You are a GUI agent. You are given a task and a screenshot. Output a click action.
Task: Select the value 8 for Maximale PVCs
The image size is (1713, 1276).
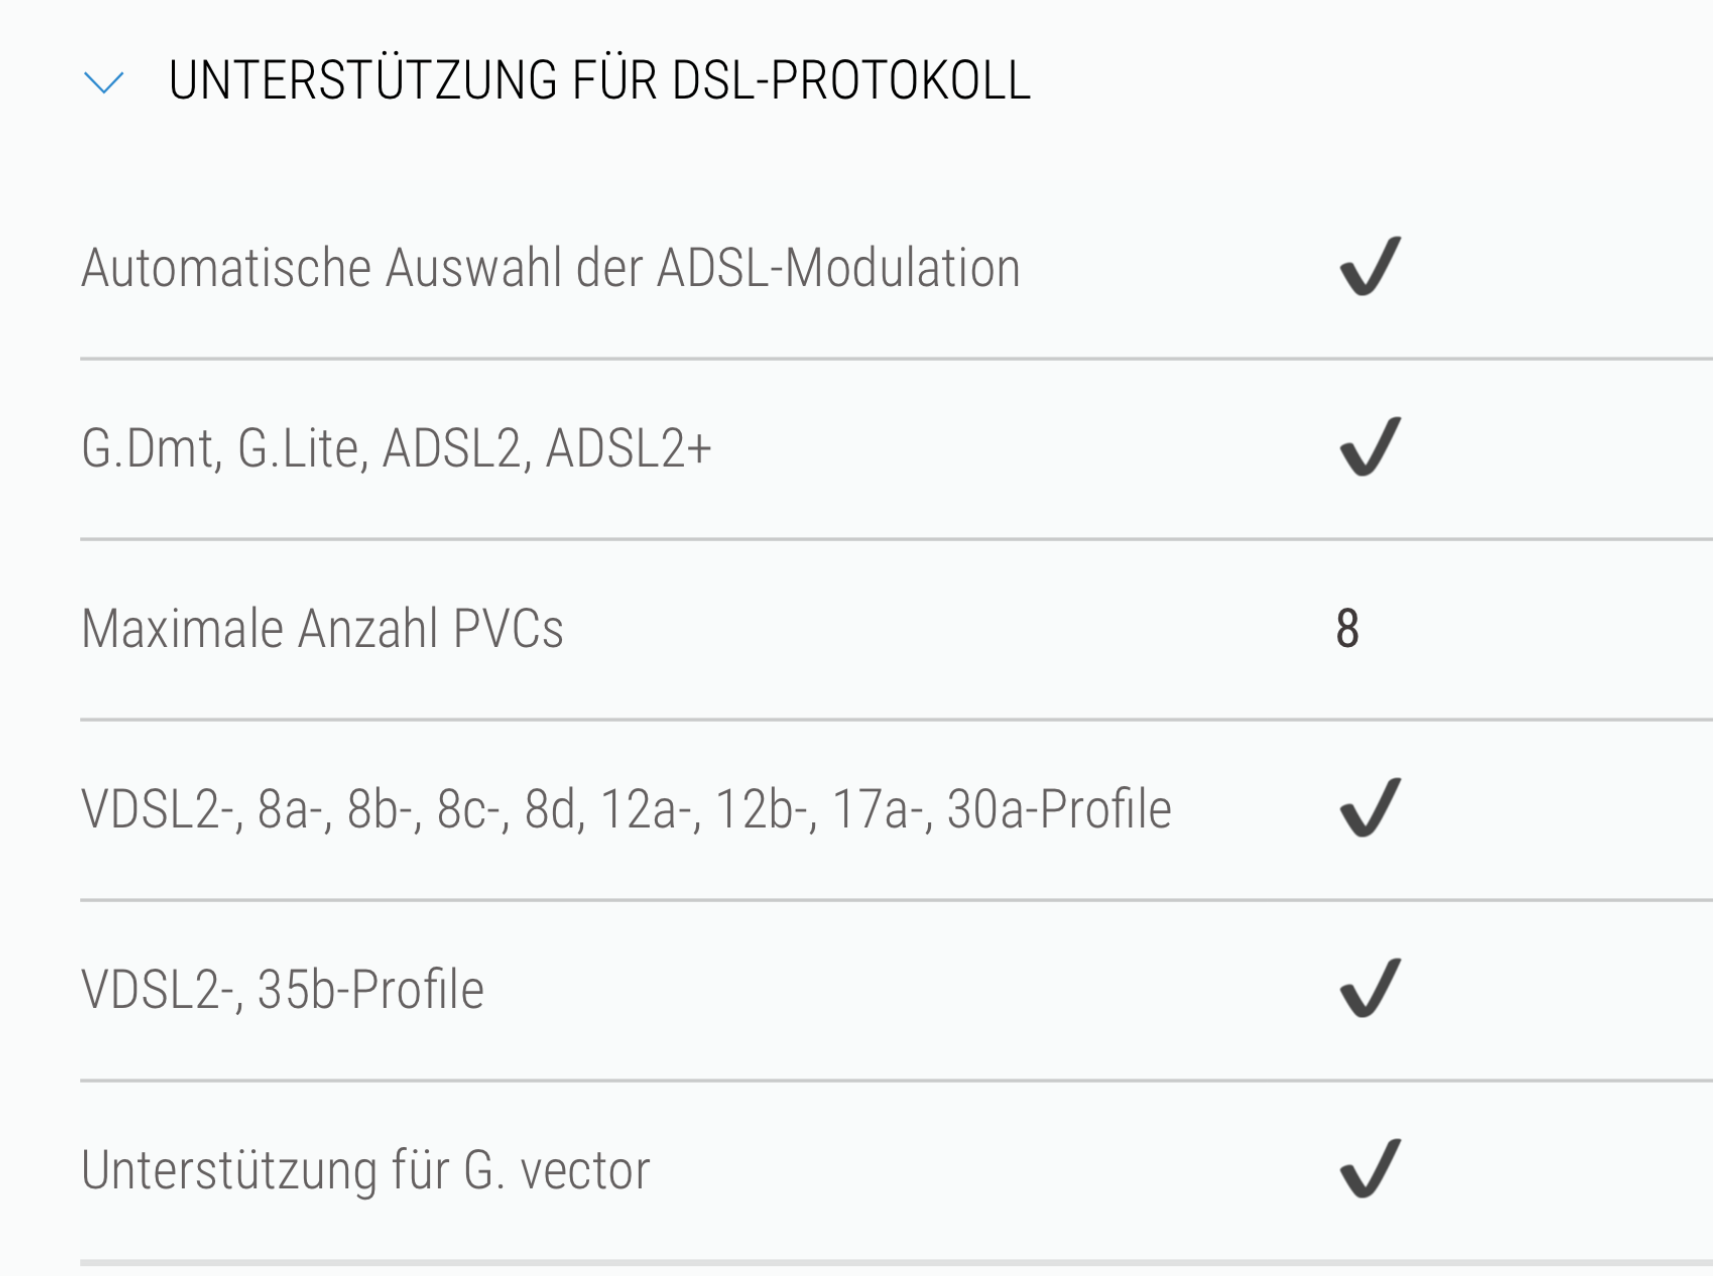coord(1347,629)
